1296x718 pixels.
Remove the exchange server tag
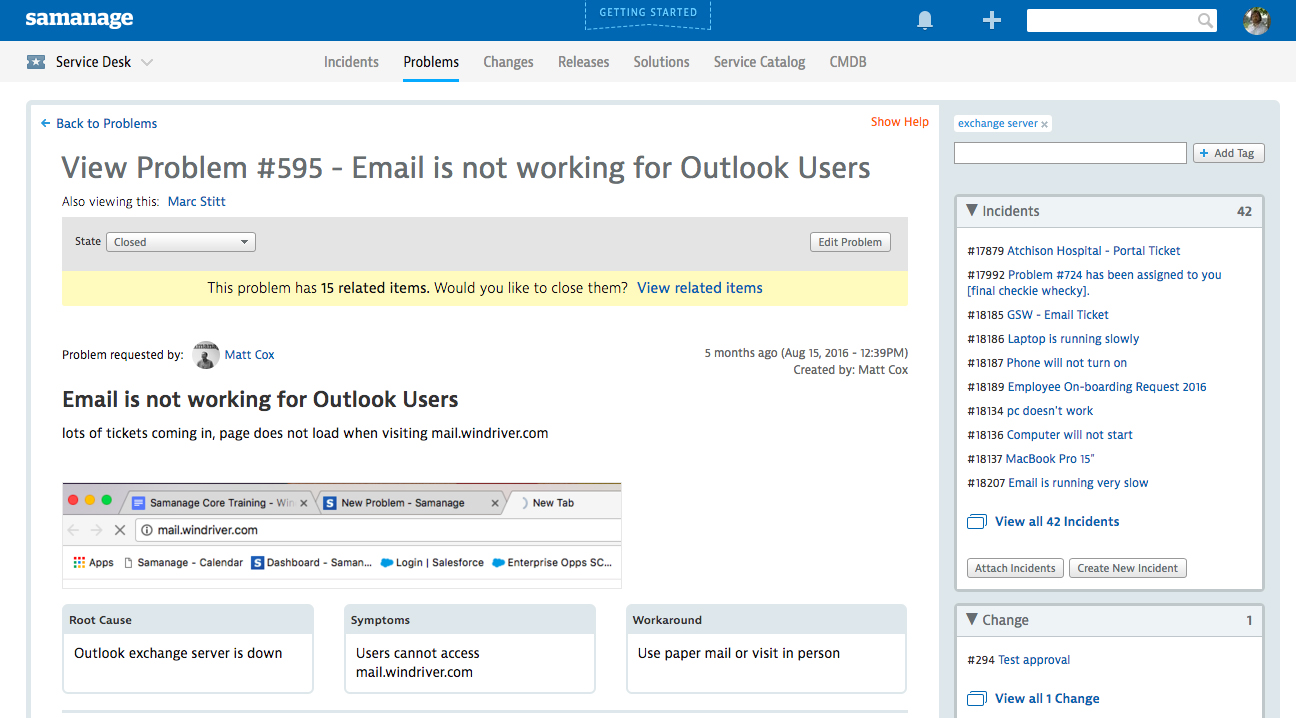coord(1044,124)
